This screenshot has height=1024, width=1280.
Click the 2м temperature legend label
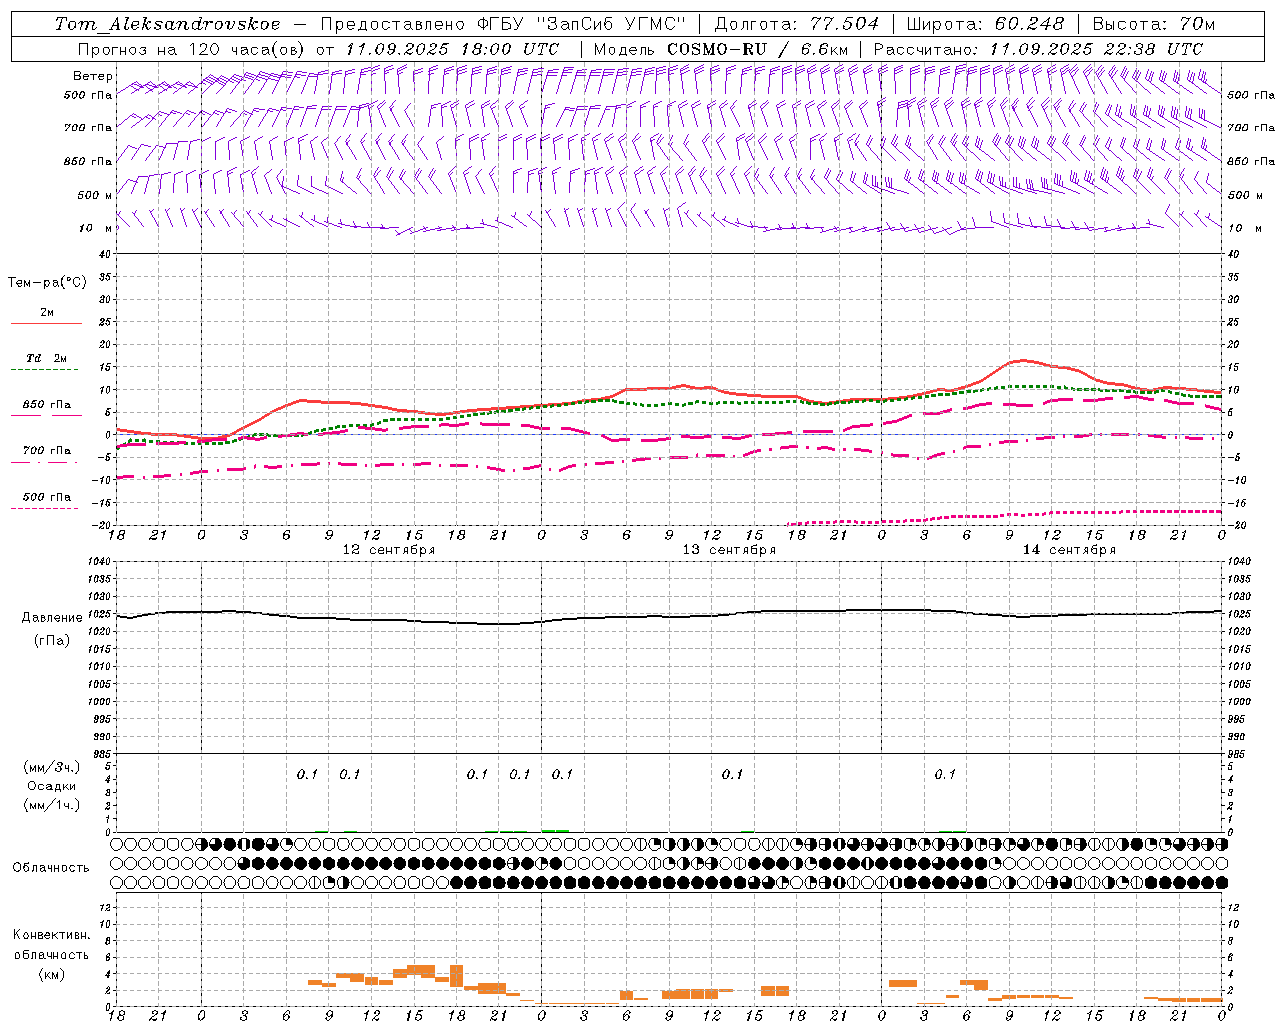(x=47, y=312)
